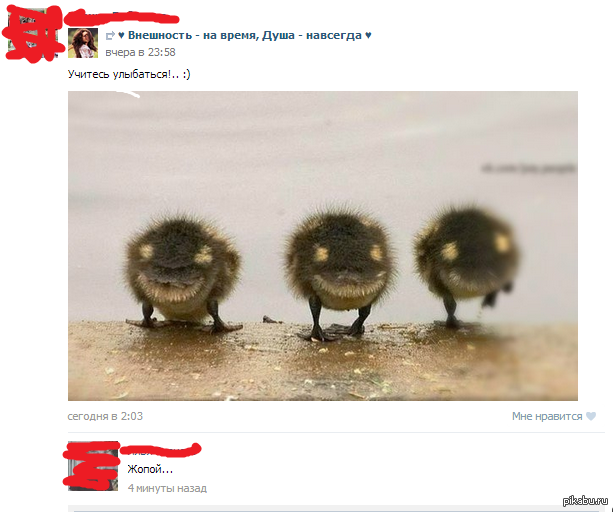Open the "вчера в 23:58" original post timestamp

(x=140, y=52)
